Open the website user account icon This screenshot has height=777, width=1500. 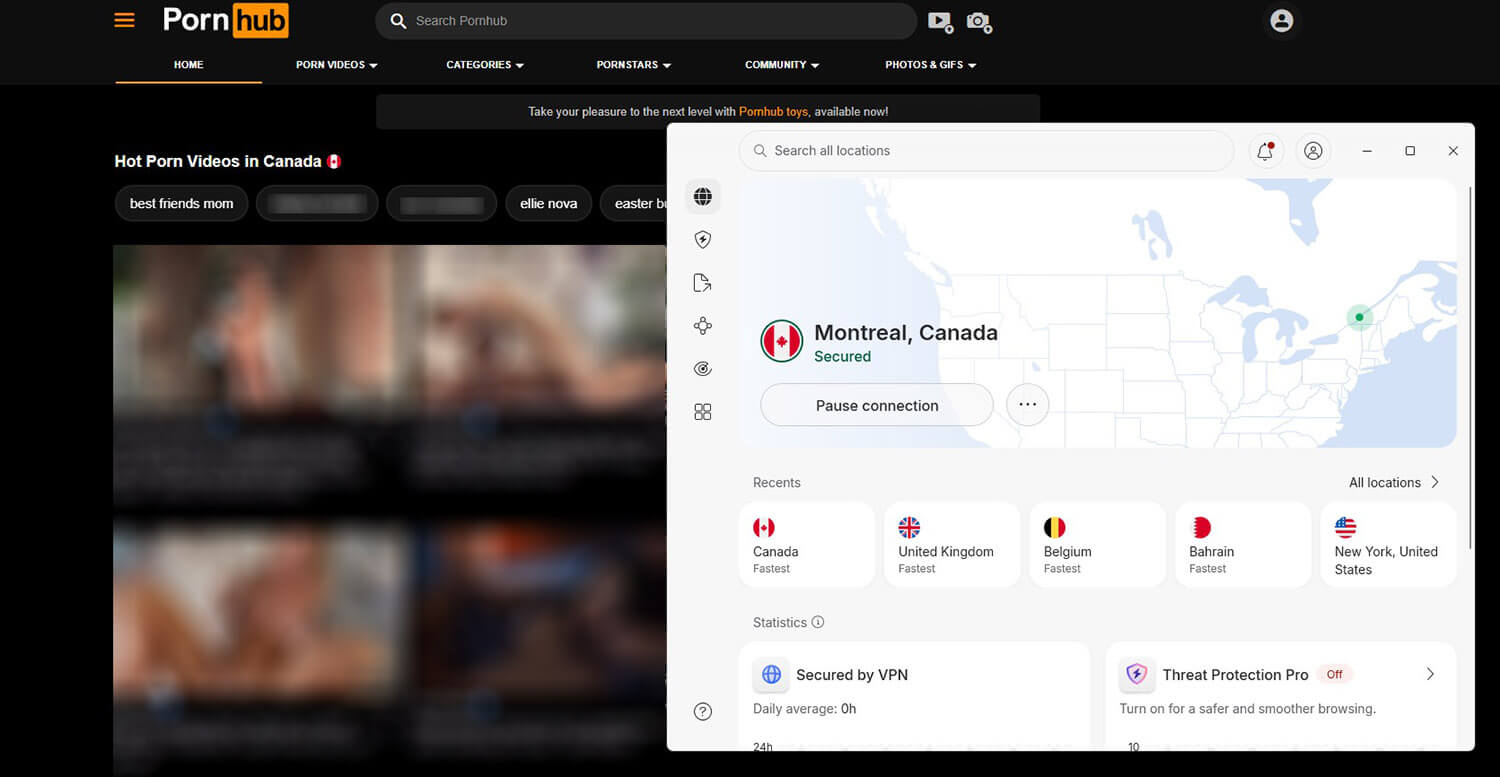[x=1281, y=20]
